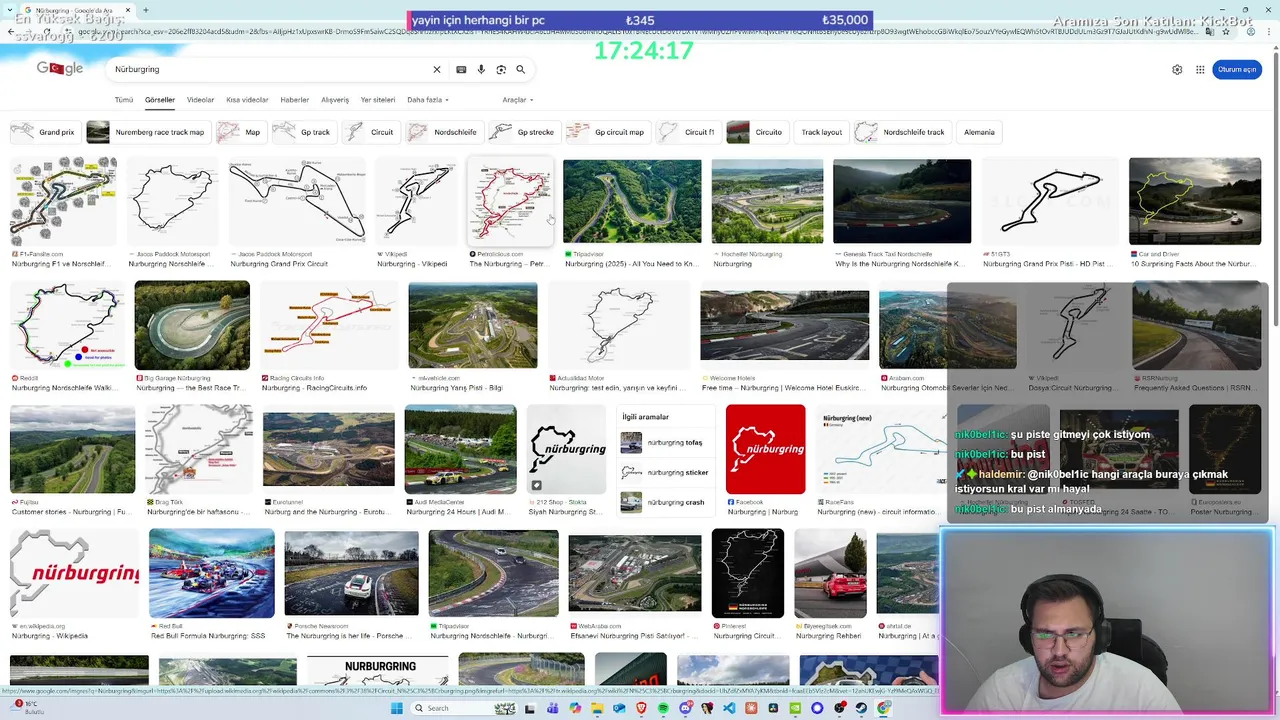This screenshot has width=1280, height=720.
Task: Apply the Nordschleife track filter chip
Action: [x=902, y=132]
